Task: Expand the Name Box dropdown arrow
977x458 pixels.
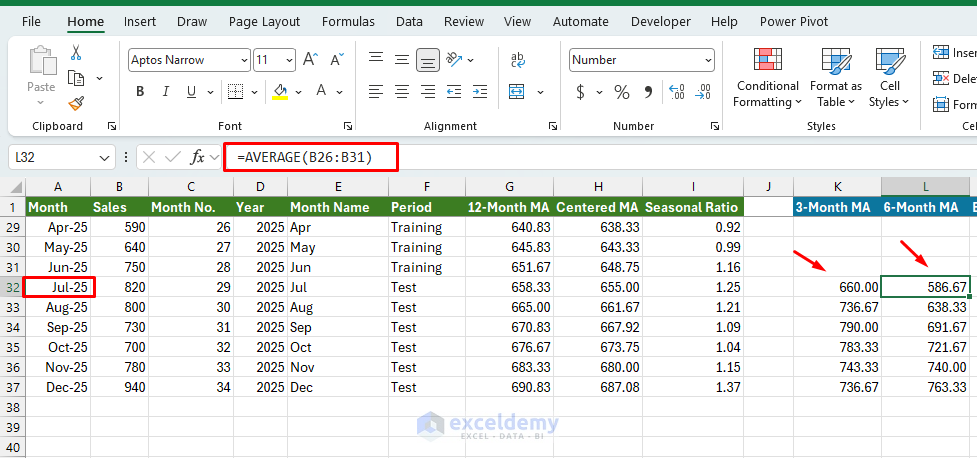Action: (x=104, y=158)
